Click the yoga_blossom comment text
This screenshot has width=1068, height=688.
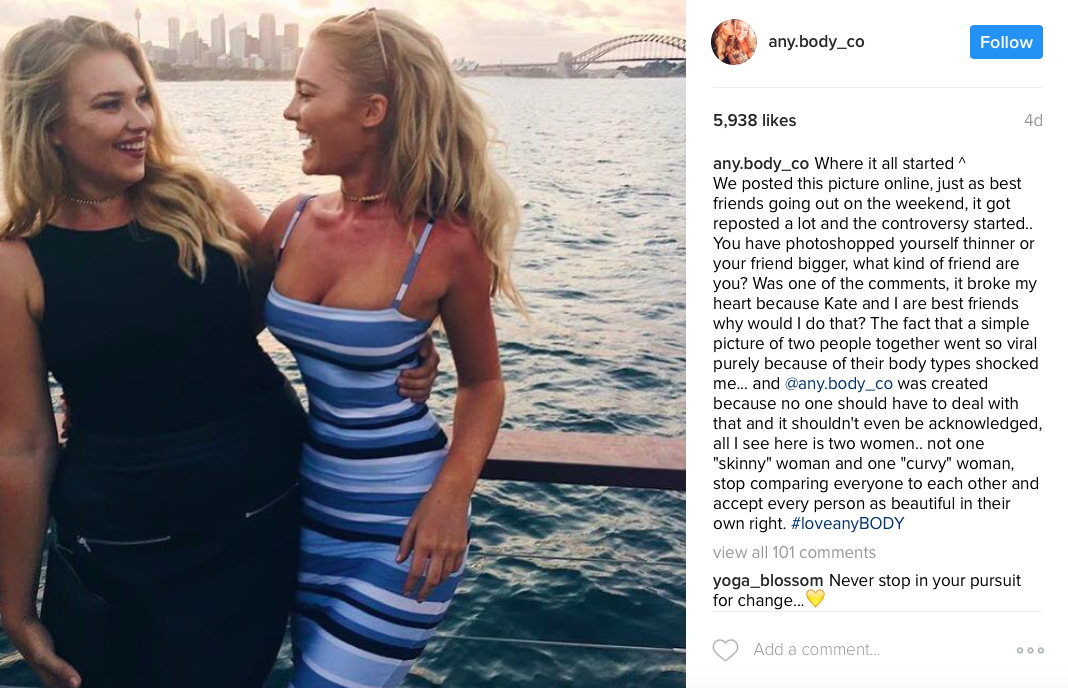click(x=866, y=590)
